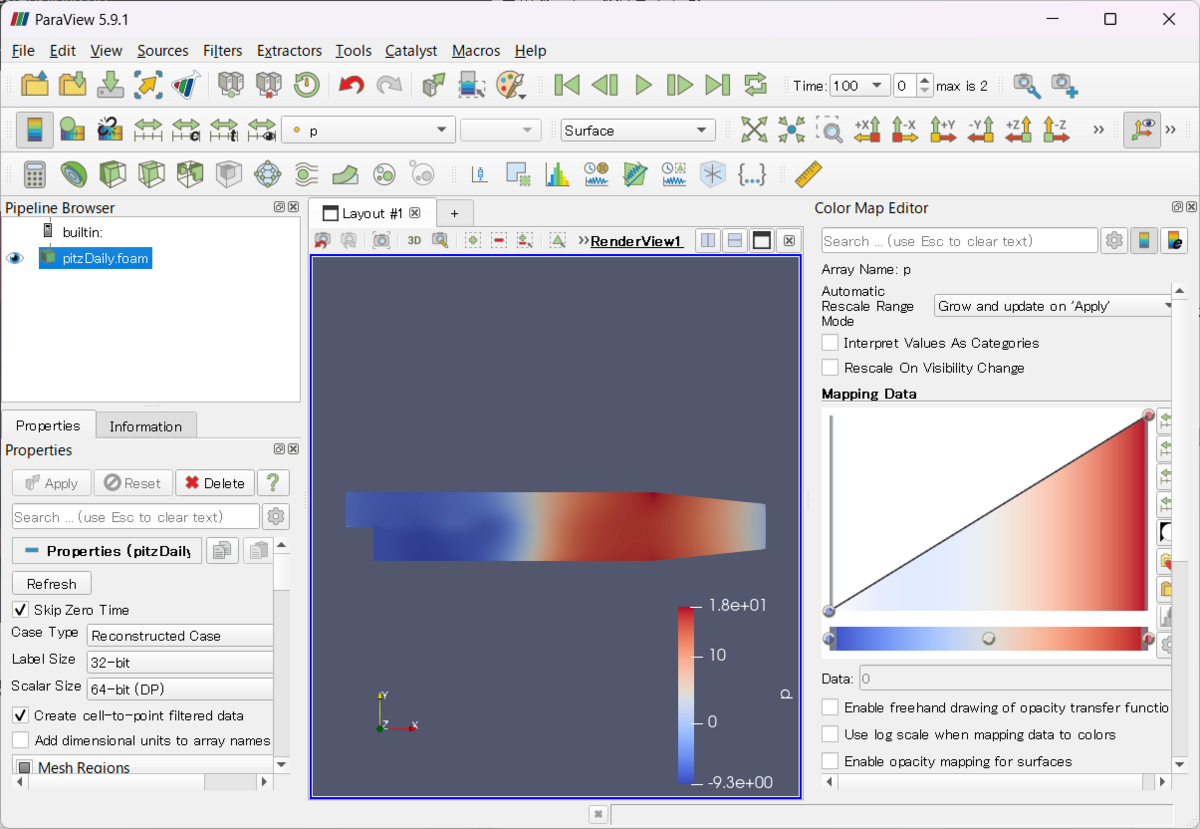Click the Reset Camera icon
This screenshot has height=829, width=1200.
tap(753, 130)
